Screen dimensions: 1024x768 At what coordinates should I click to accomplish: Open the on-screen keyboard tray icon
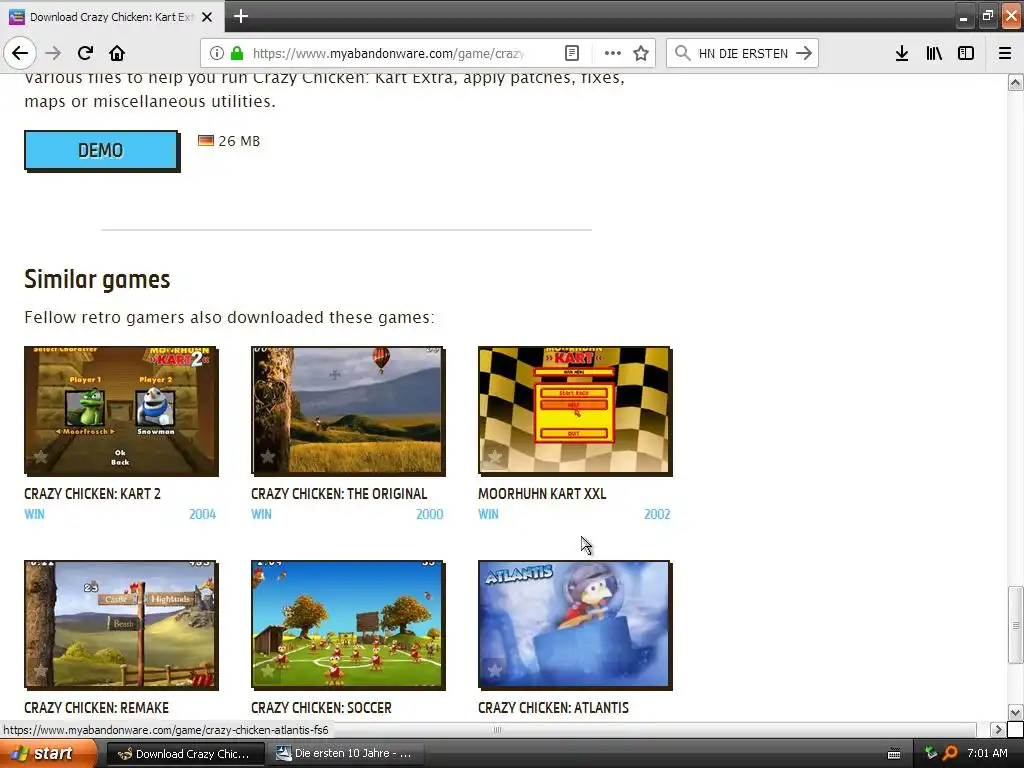point(894,754)
